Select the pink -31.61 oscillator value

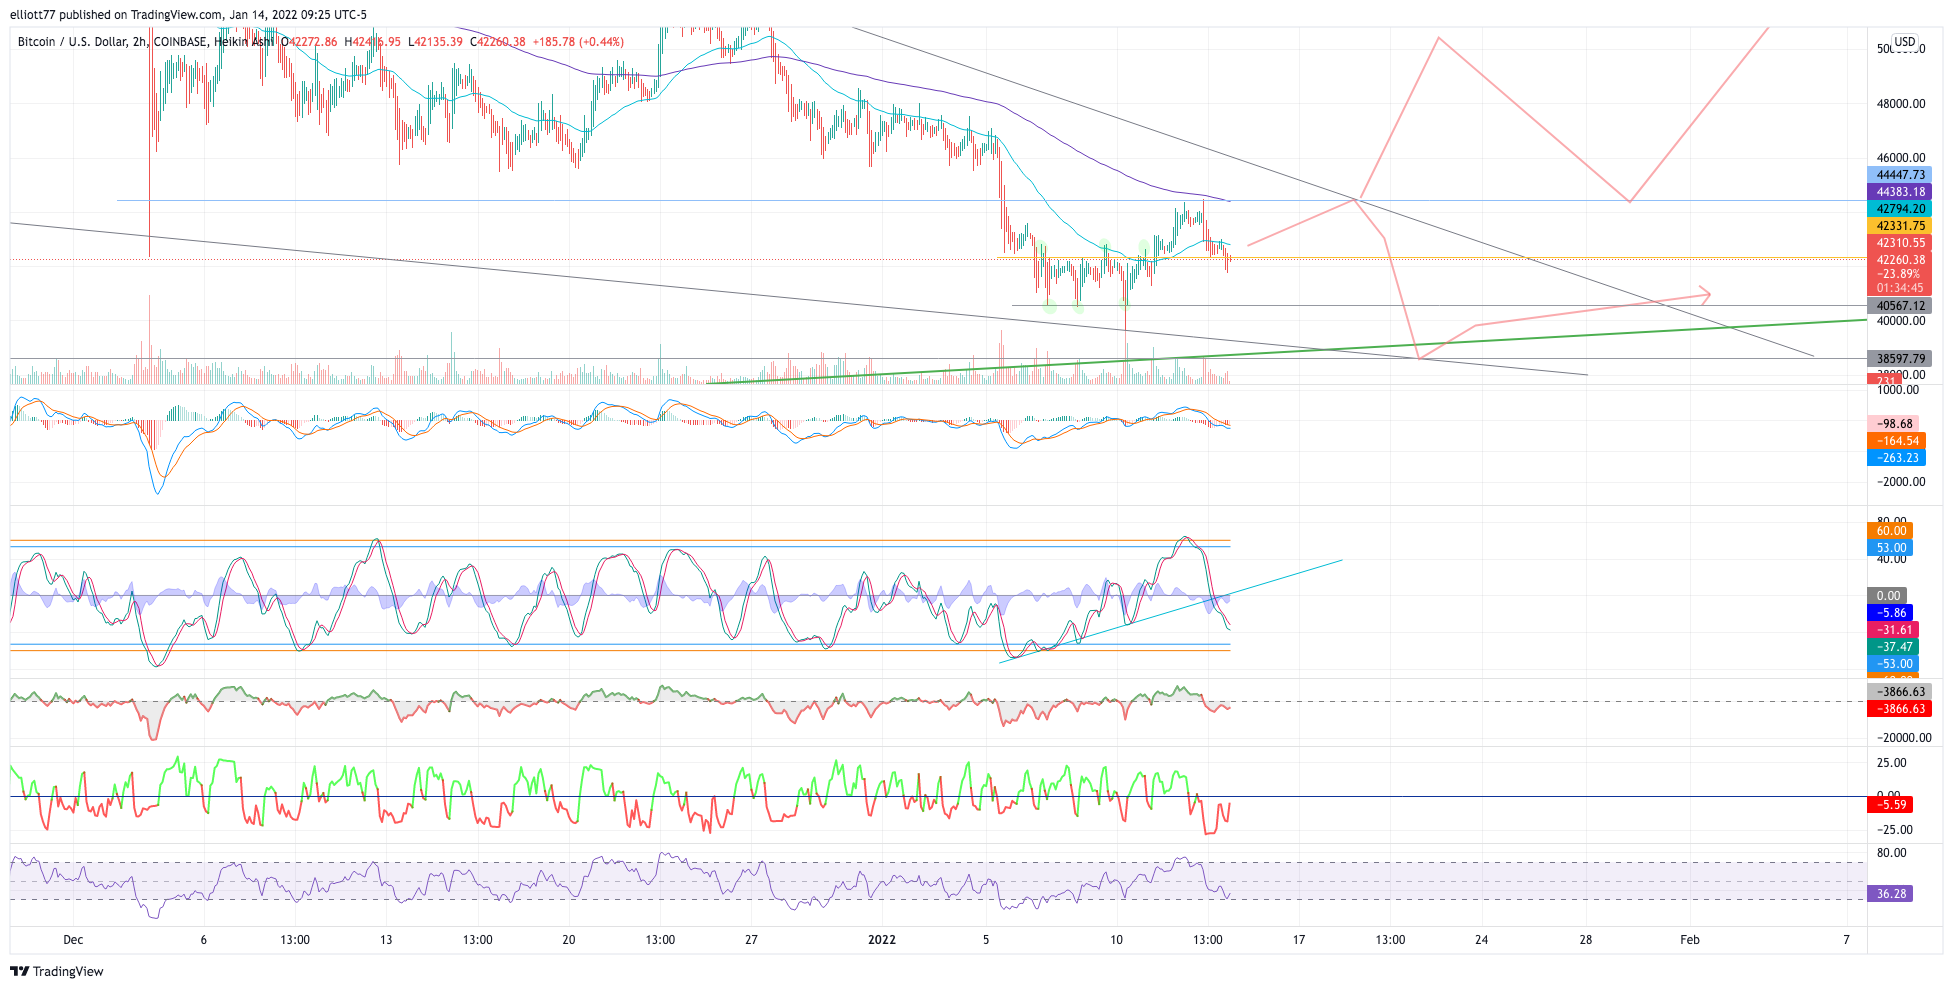1893,630
